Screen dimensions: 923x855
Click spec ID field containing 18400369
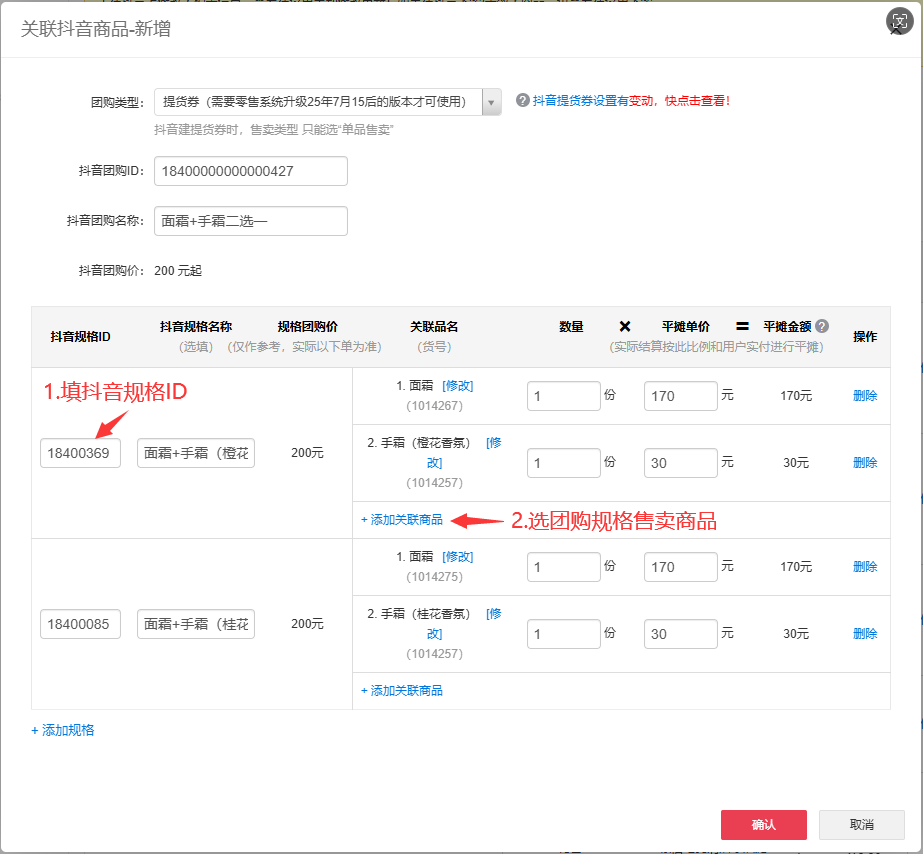click(80, 453)
